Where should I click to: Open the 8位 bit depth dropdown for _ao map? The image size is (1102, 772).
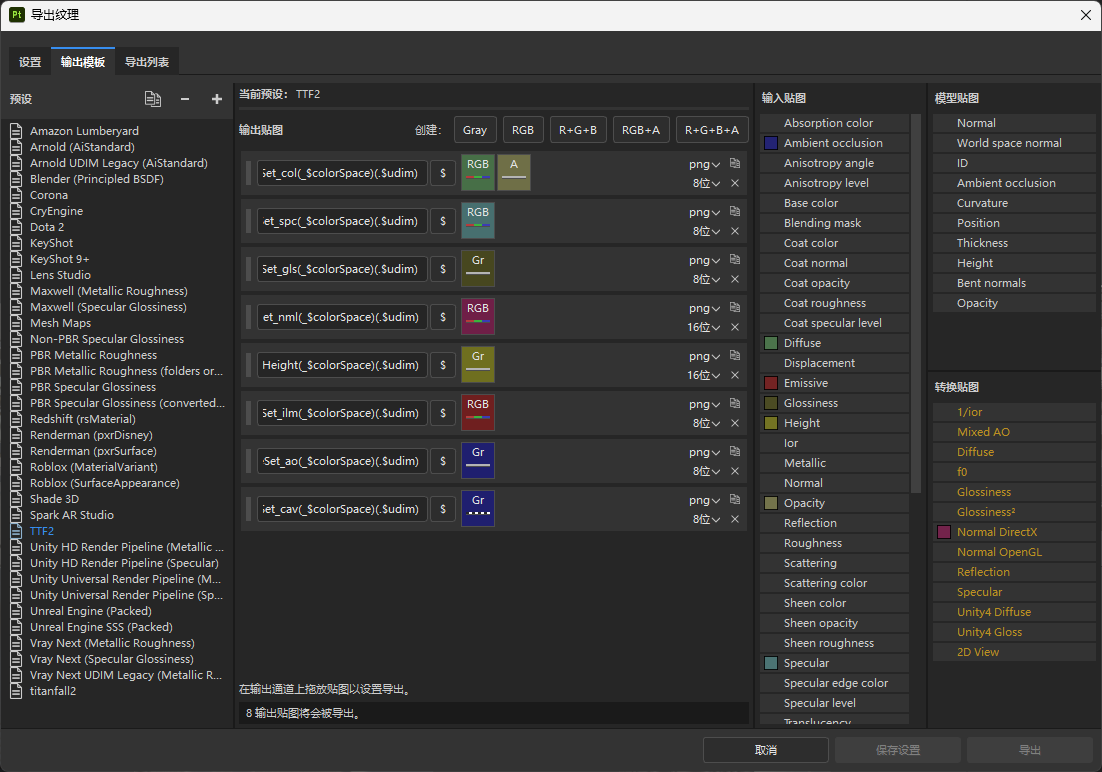coord(704,471)
